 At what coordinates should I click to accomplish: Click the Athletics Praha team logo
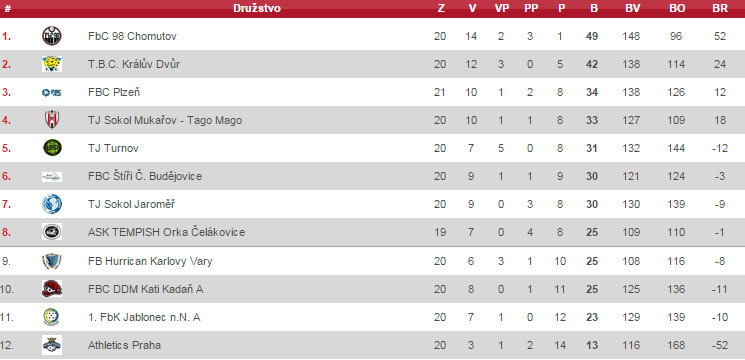coord(51,345)
